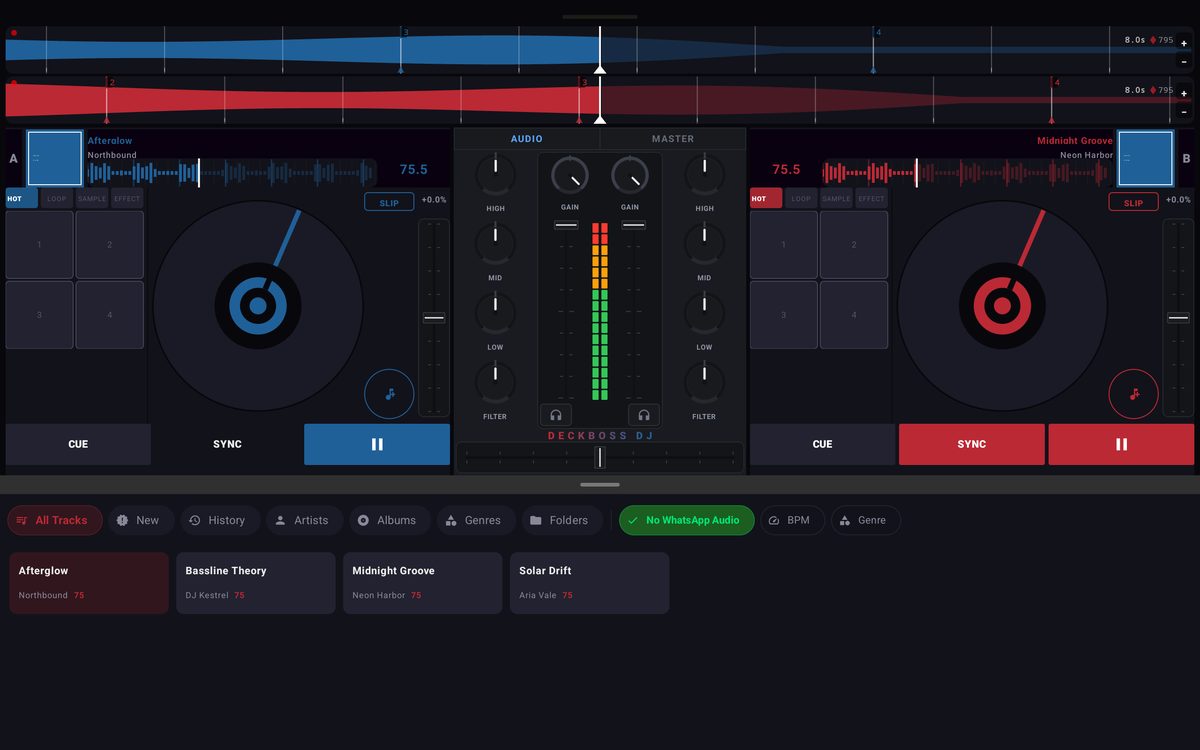Open the BPM sort option

pos(793,520)
